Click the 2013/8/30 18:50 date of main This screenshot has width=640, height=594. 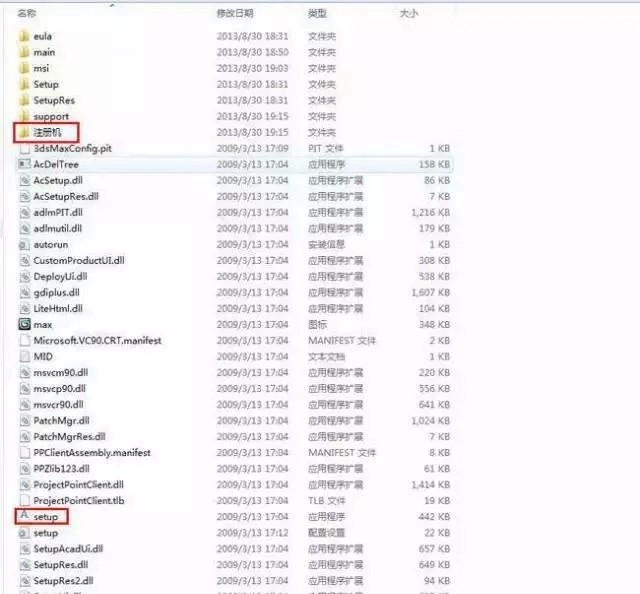coord(253,52)
